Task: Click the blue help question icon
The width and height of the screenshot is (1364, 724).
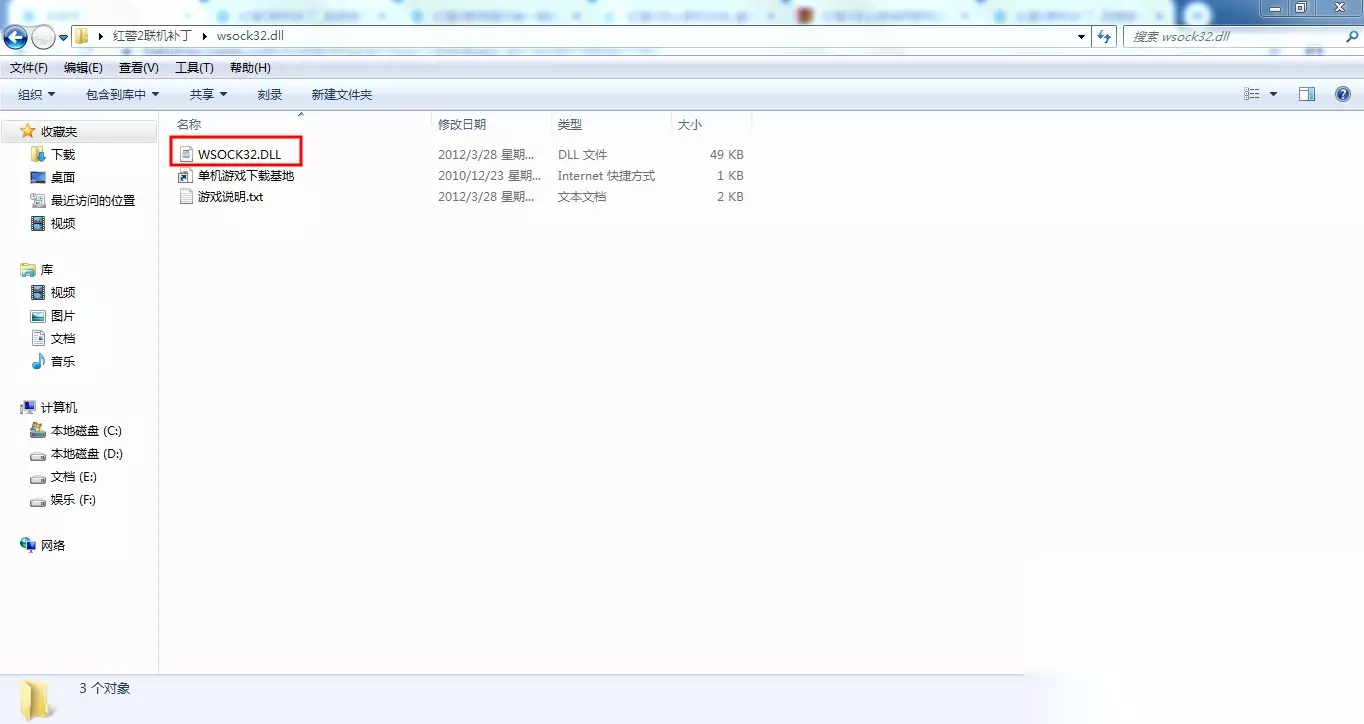Action: click(x=1343, y=94)
